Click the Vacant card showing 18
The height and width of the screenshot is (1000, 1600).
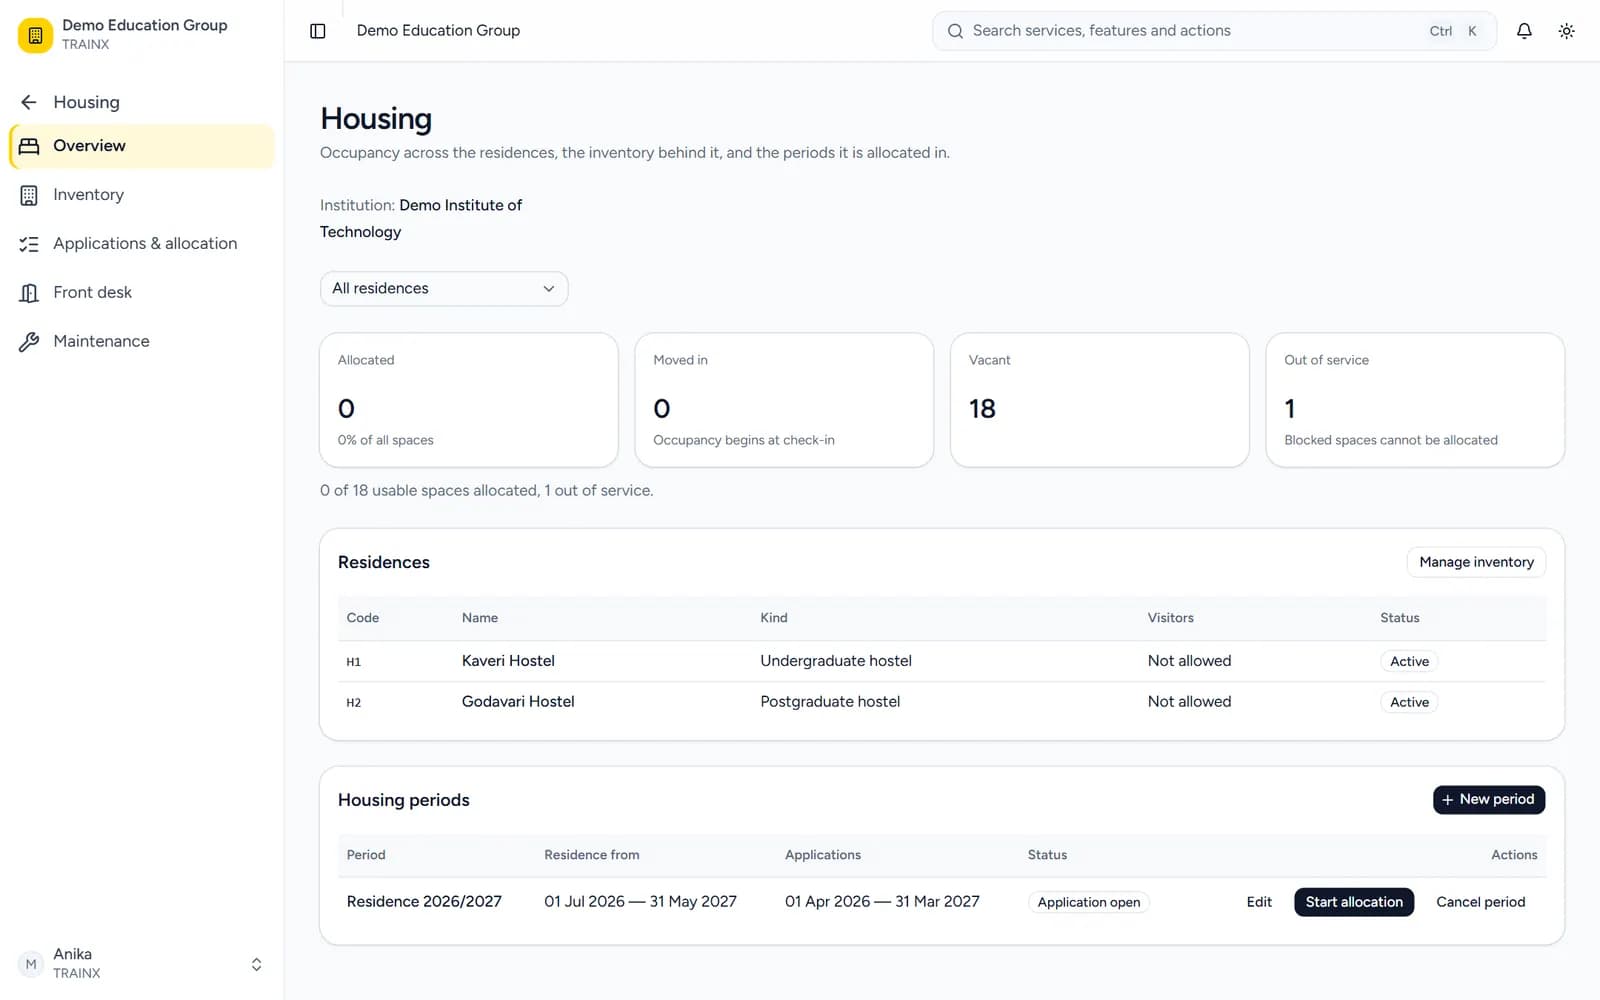click(x=1100, y=400)
